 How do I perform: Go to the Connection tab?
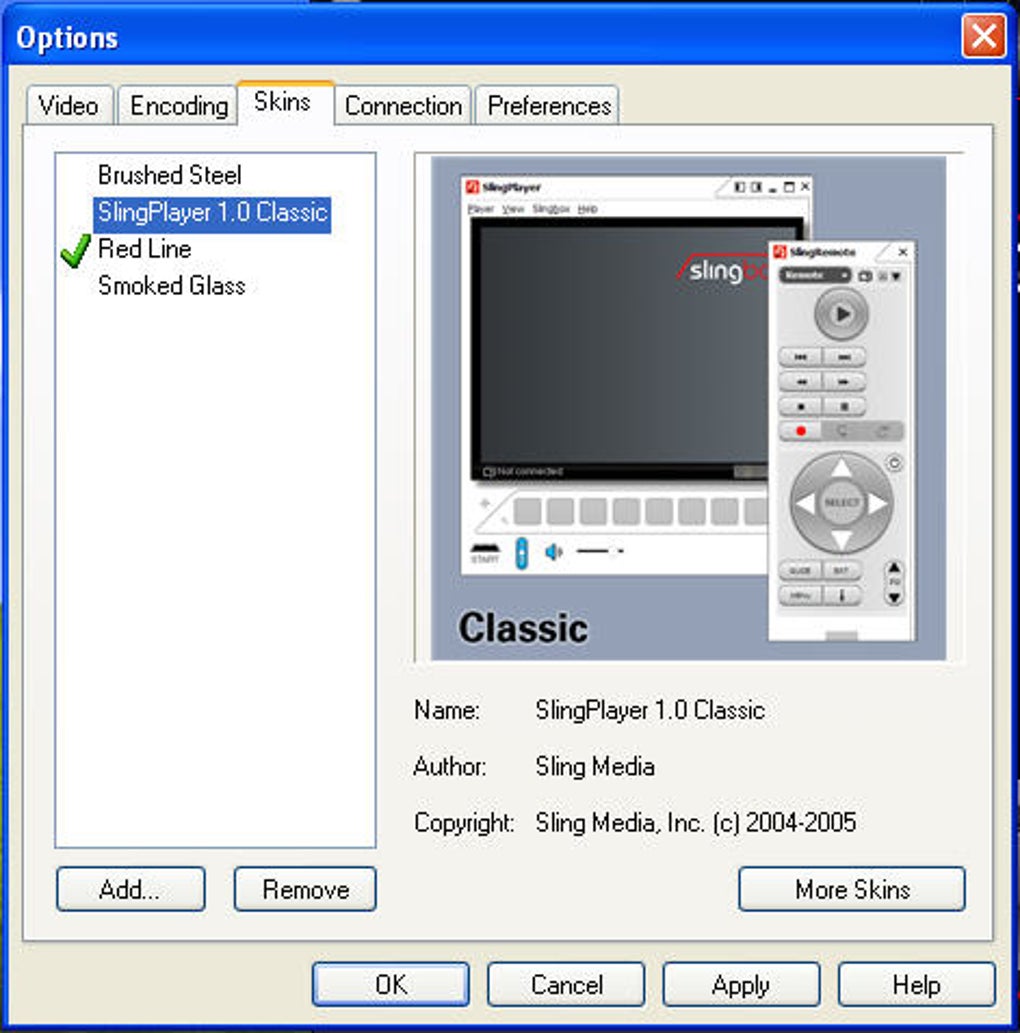tap(403, 105)
